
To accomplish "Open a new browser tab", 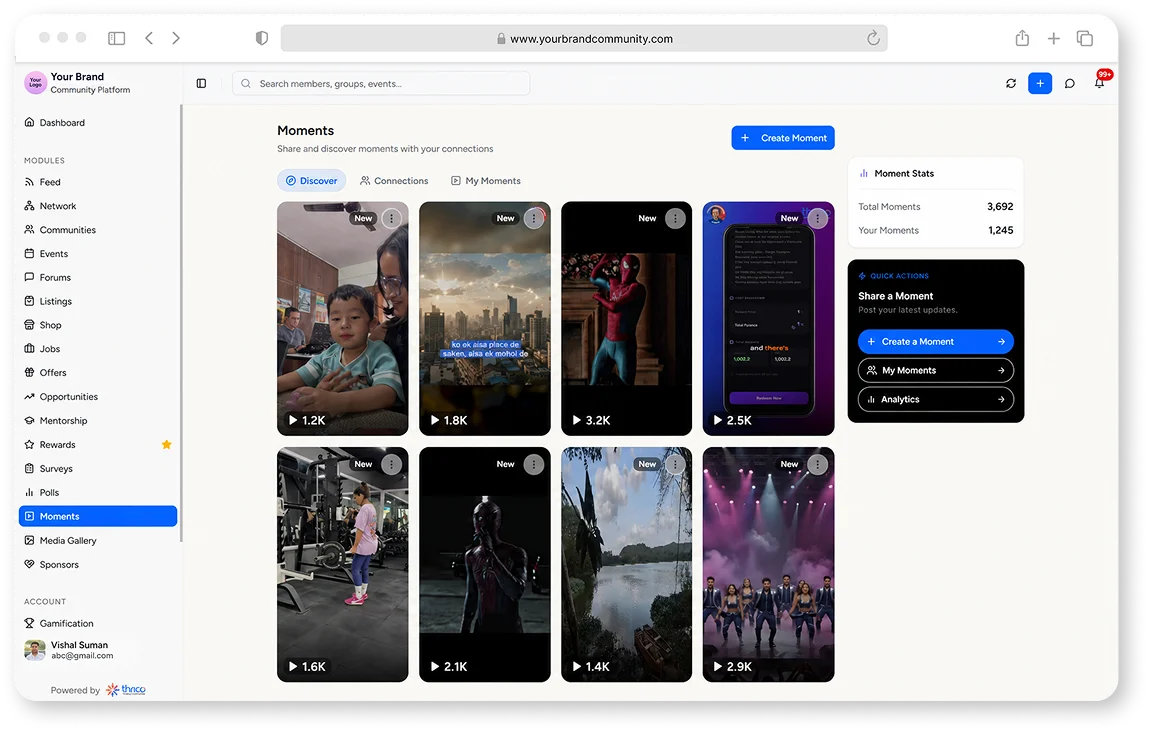I will tap(1054, 38).
